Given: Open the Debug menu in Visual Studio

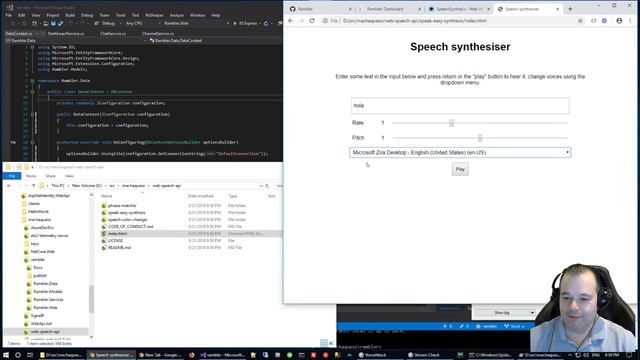Looking at the screenshot, I should (x=87, y=15).
